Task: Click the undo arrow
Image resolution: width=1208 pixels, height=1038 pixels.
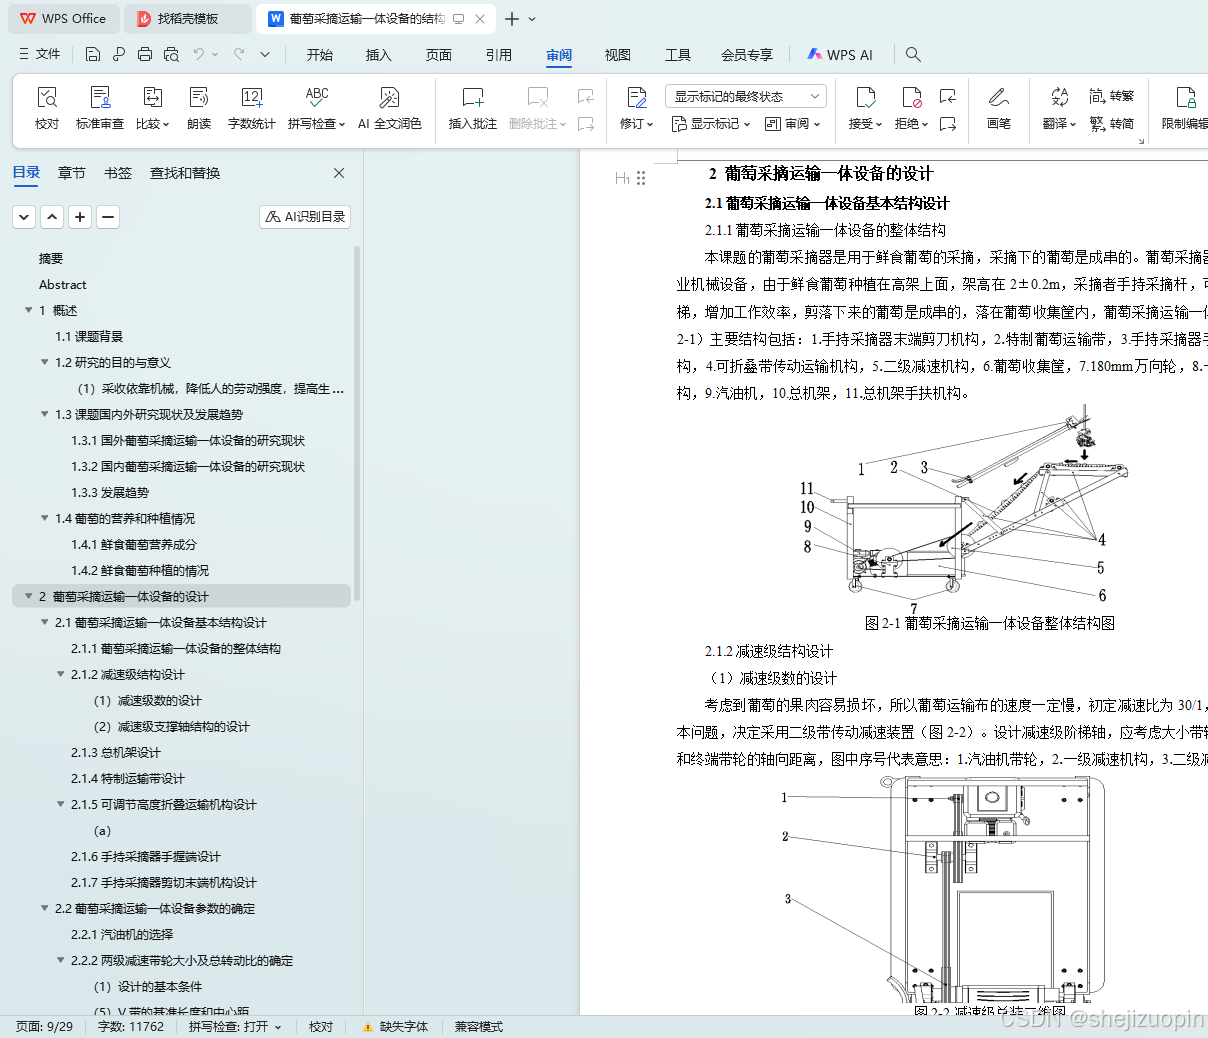Action: (199, 54)
